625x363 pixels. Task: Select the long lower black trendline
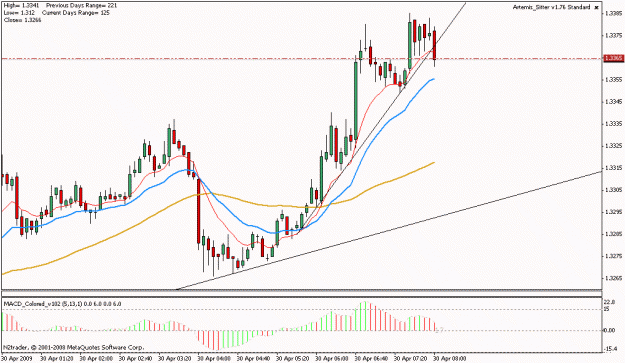pyautogui.click(x=389, y=230)
